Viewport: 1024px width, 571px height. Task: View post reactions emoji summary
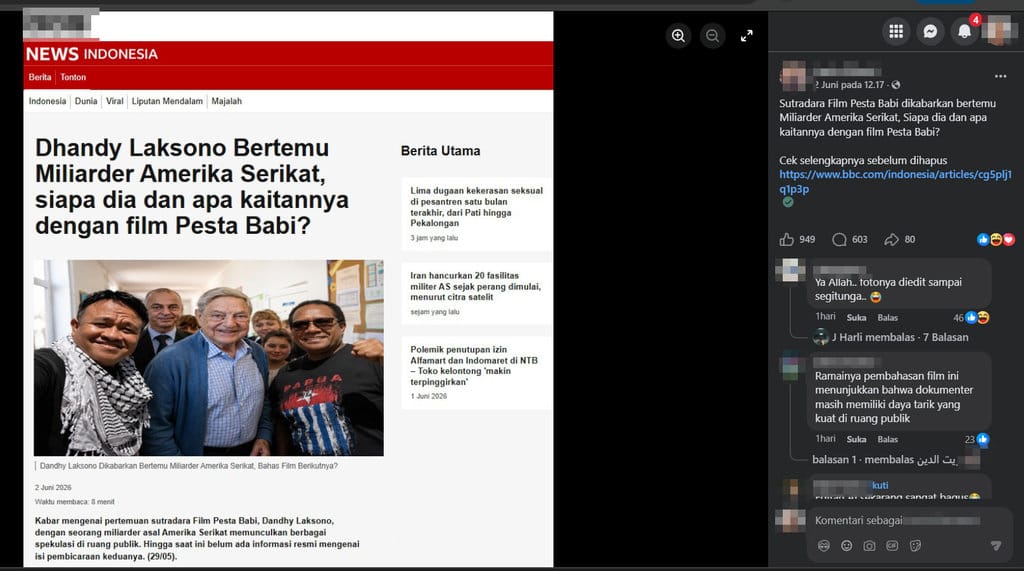[996, 240]
